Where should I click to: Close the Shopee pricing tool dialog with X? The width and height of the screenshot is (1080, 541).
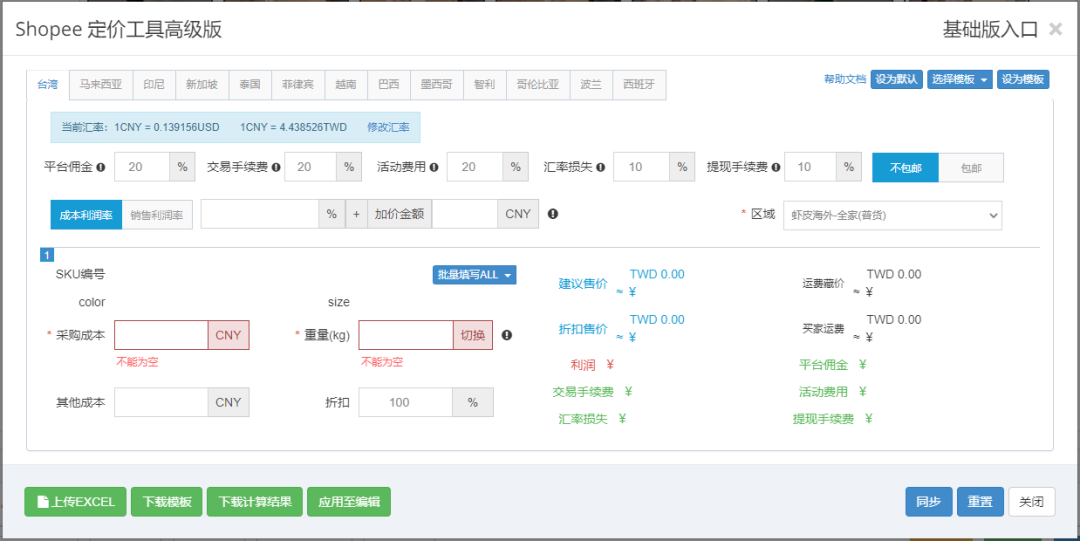coord(1055,30)
